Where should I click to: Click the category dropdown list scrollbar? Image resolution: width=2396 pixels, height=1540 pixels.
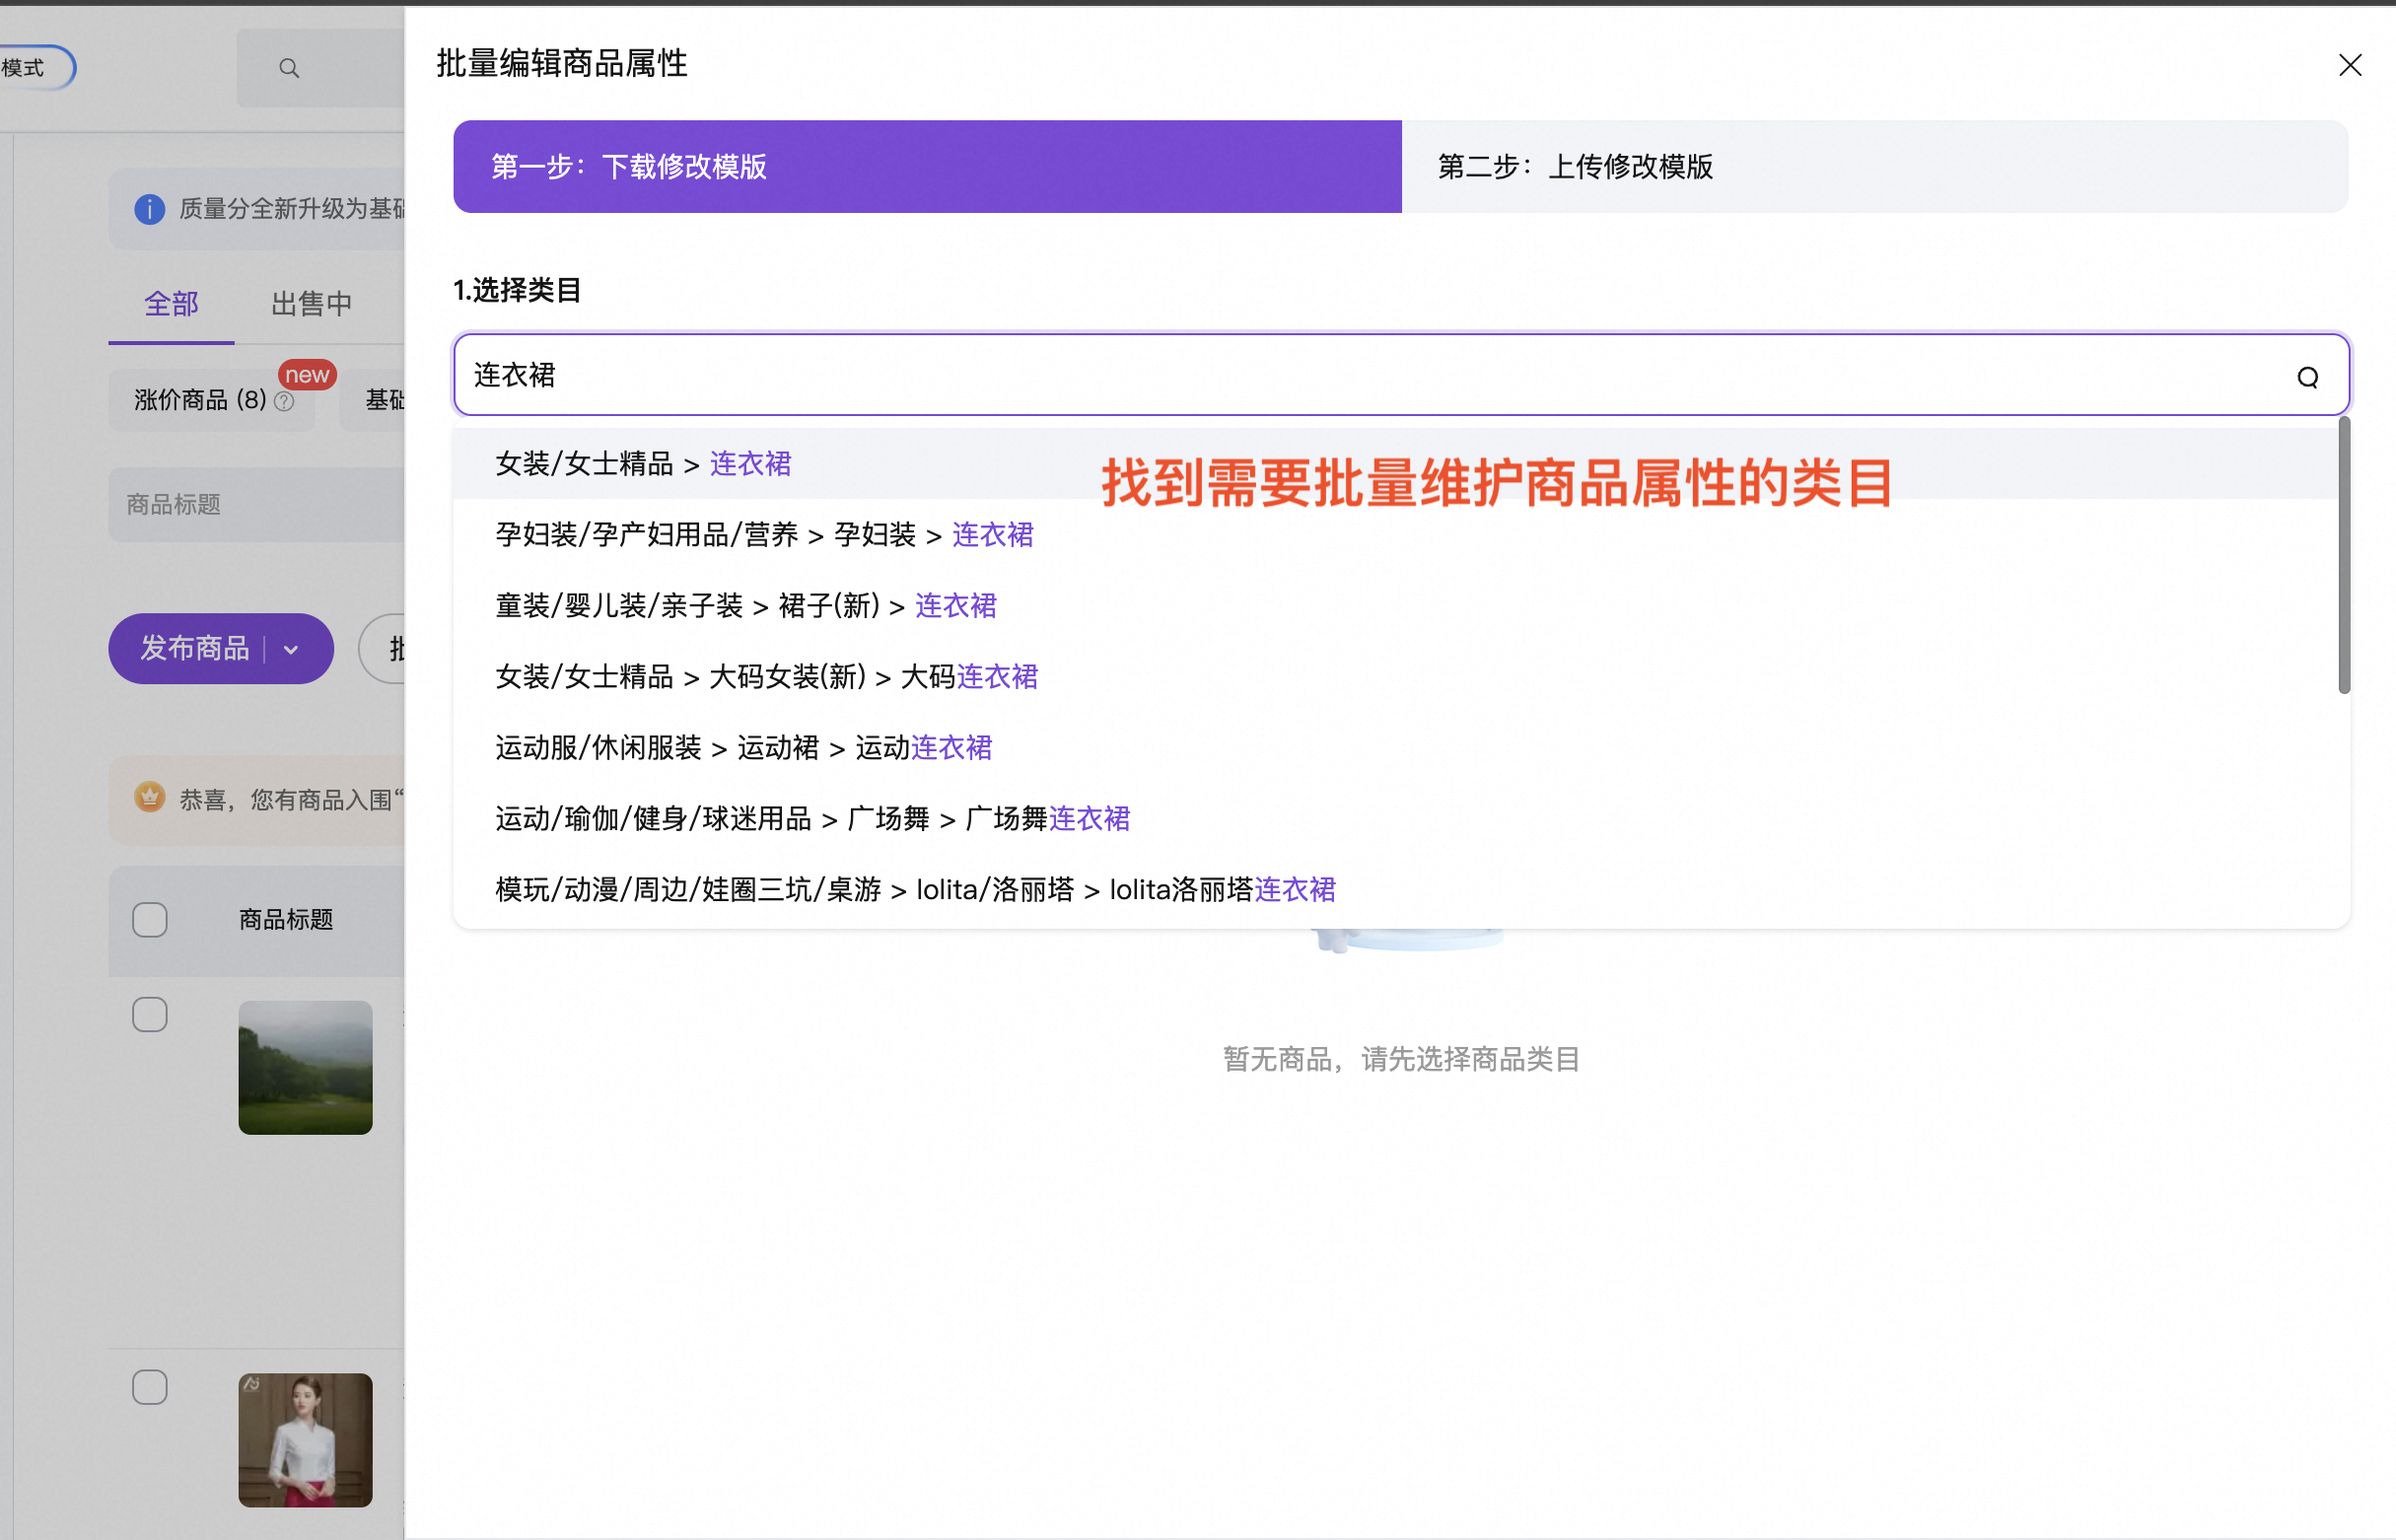(x=2343, y=556)
